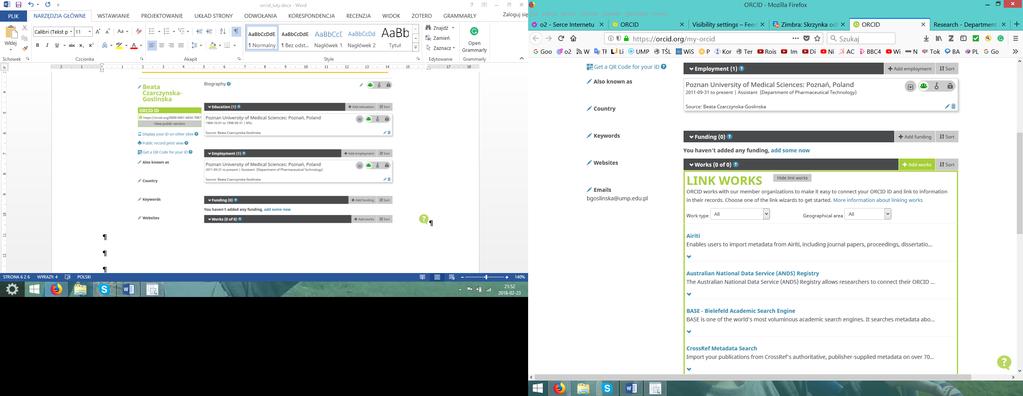Image resolution: width=1023 pixels, height=396 pixels.
Task: Switch to the WSTAWIANIE ribbon tab
Action: coord(113,15)
